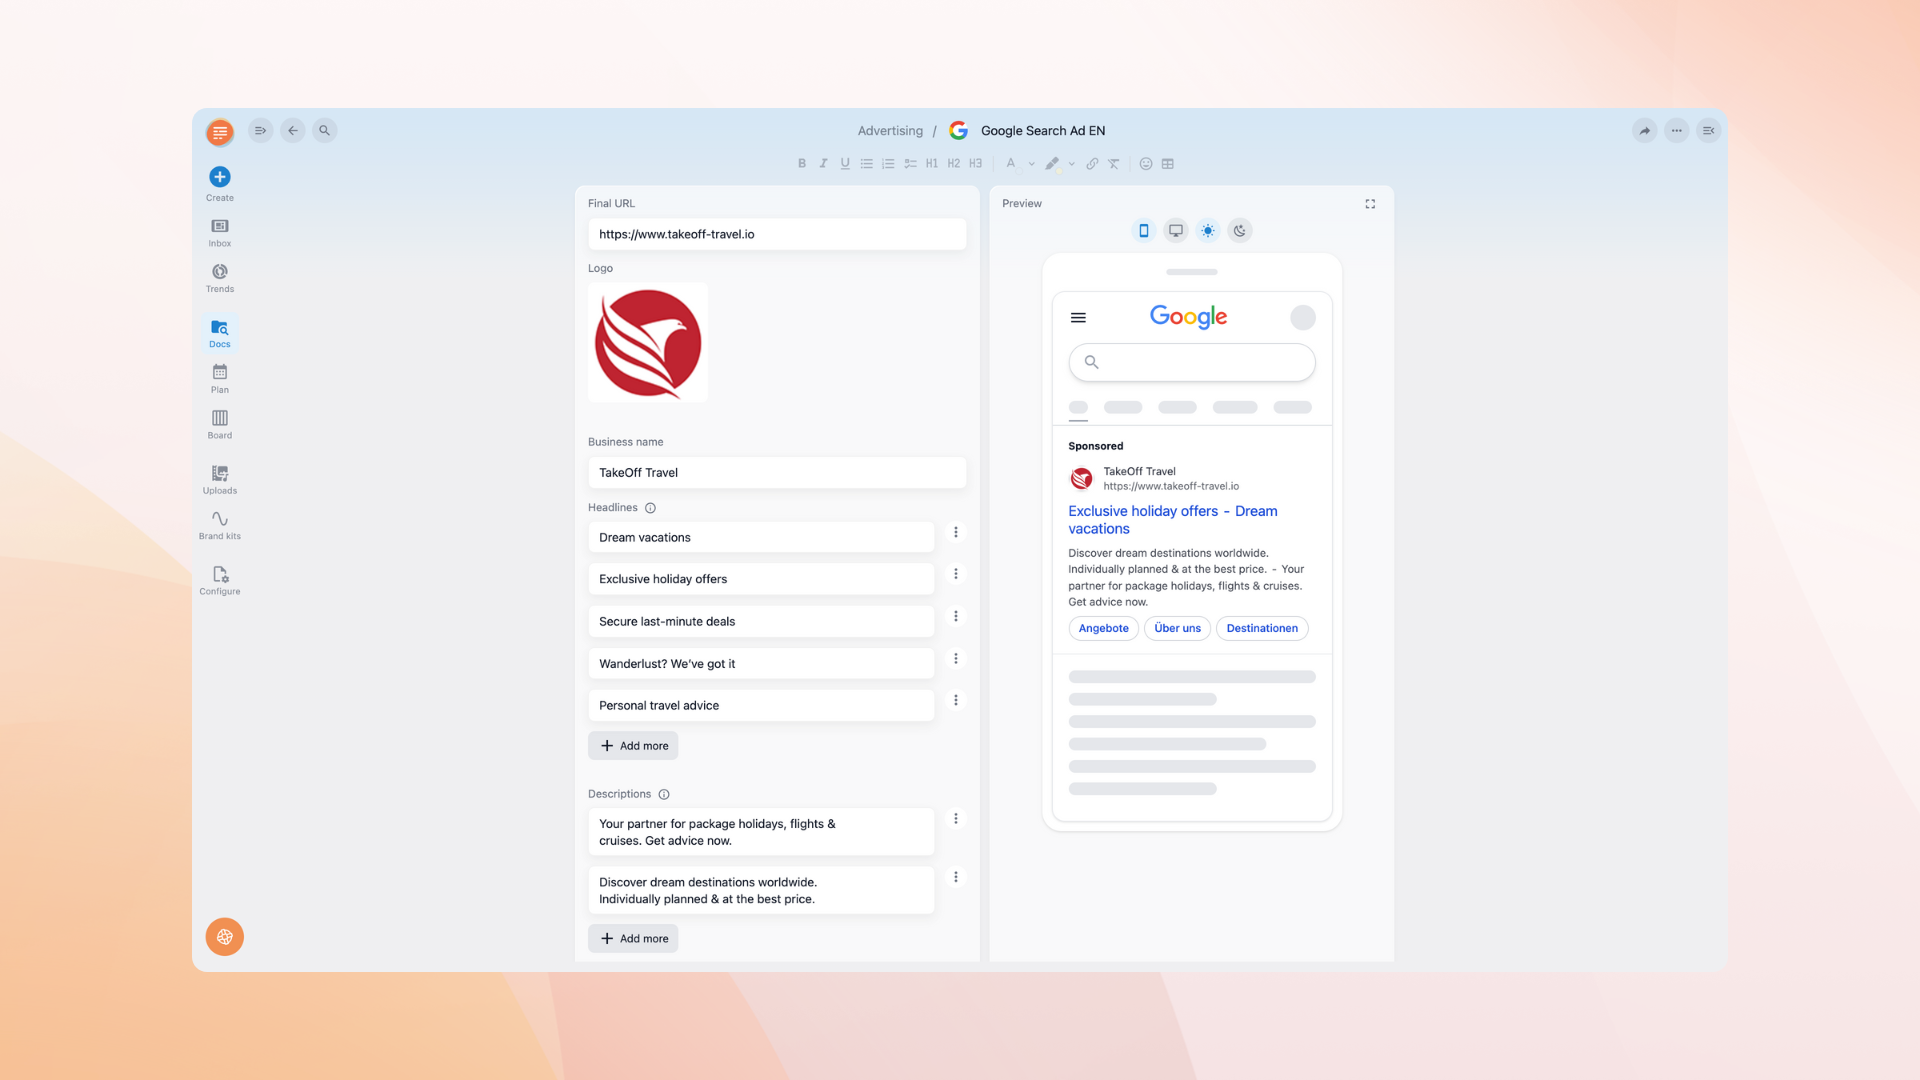Toggle italic formatting
The height and width of the screenshot is (1080, 1920).
[x=824, y=164]
